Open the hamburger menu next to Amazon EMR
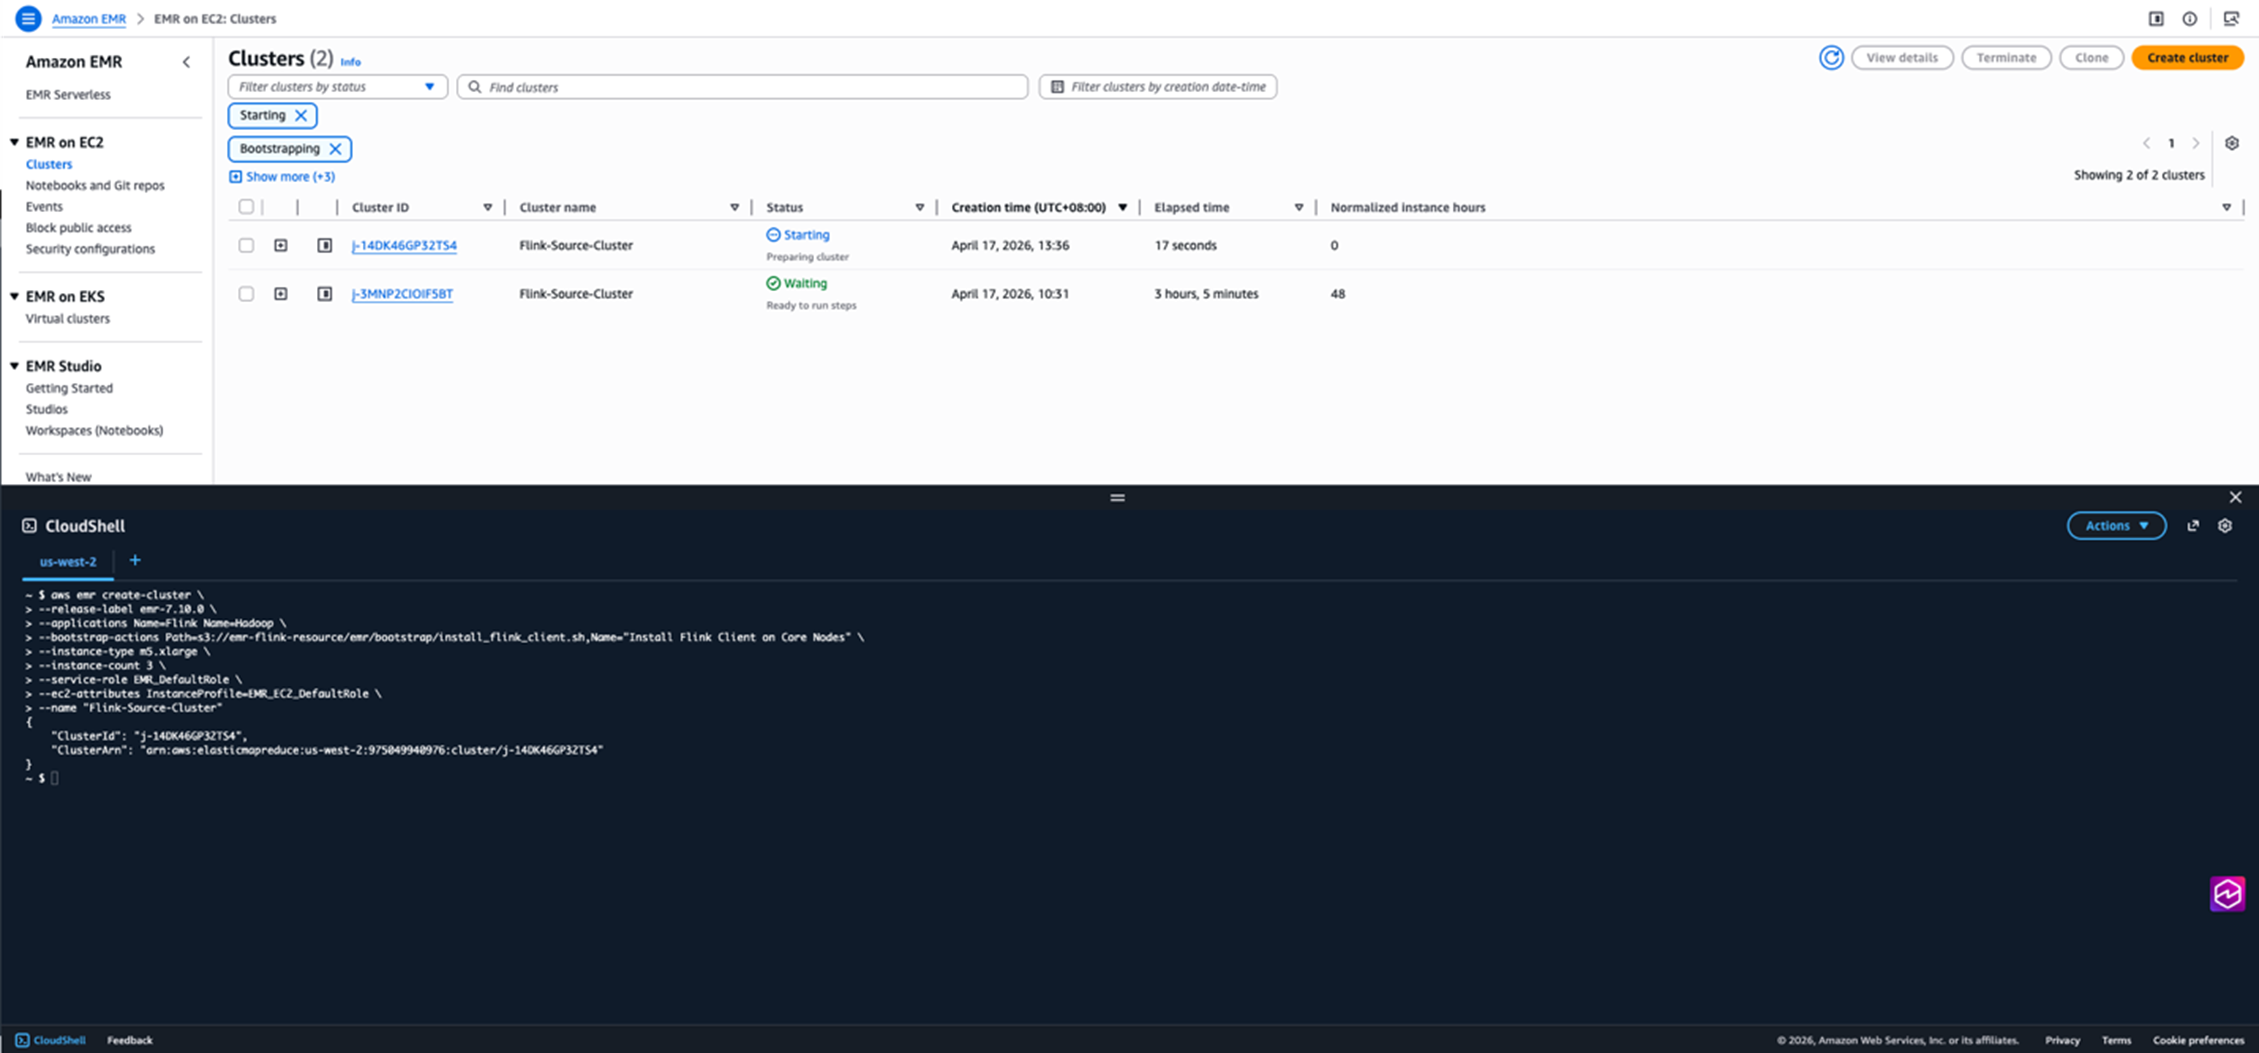Image resolution: width=2259 pixels, height=1053 pixels. point(27,18)
